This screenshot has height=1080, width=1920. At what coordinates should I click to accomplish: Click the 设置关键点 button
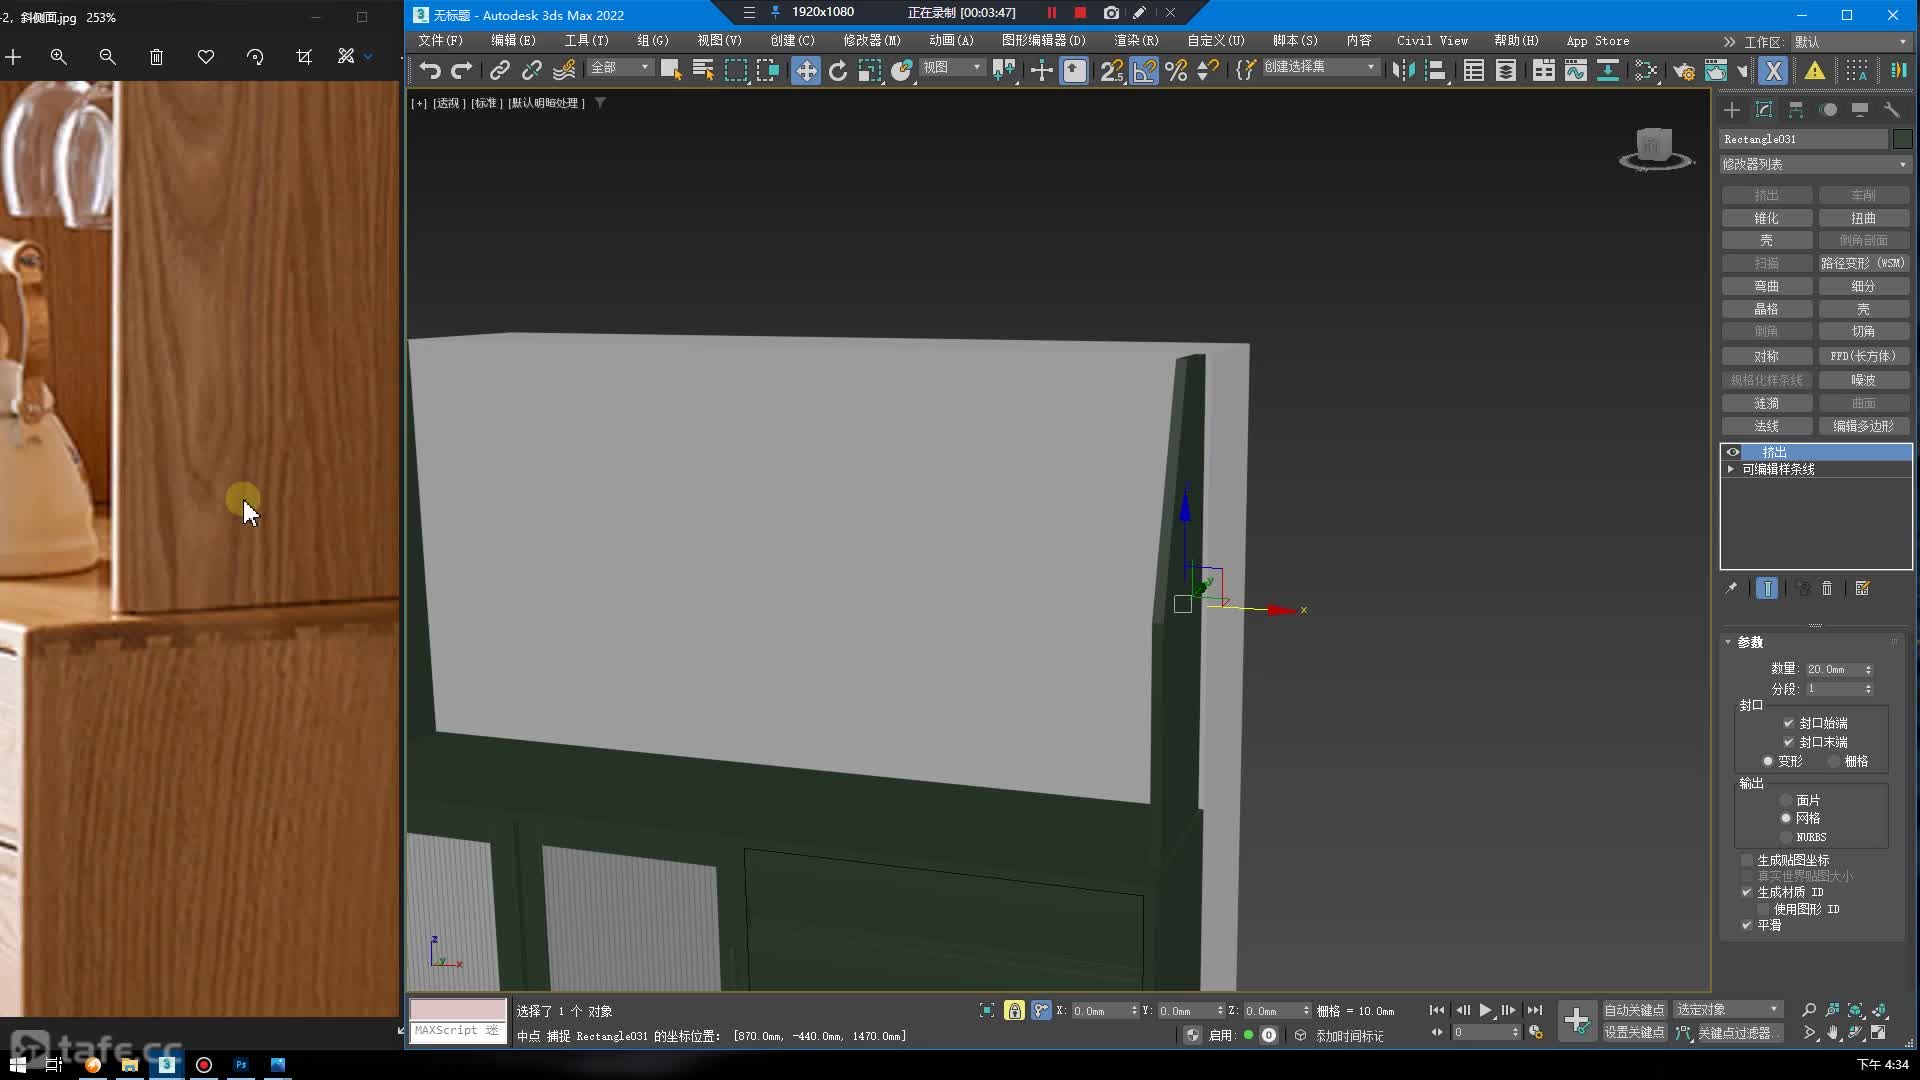point(1634,1033)
